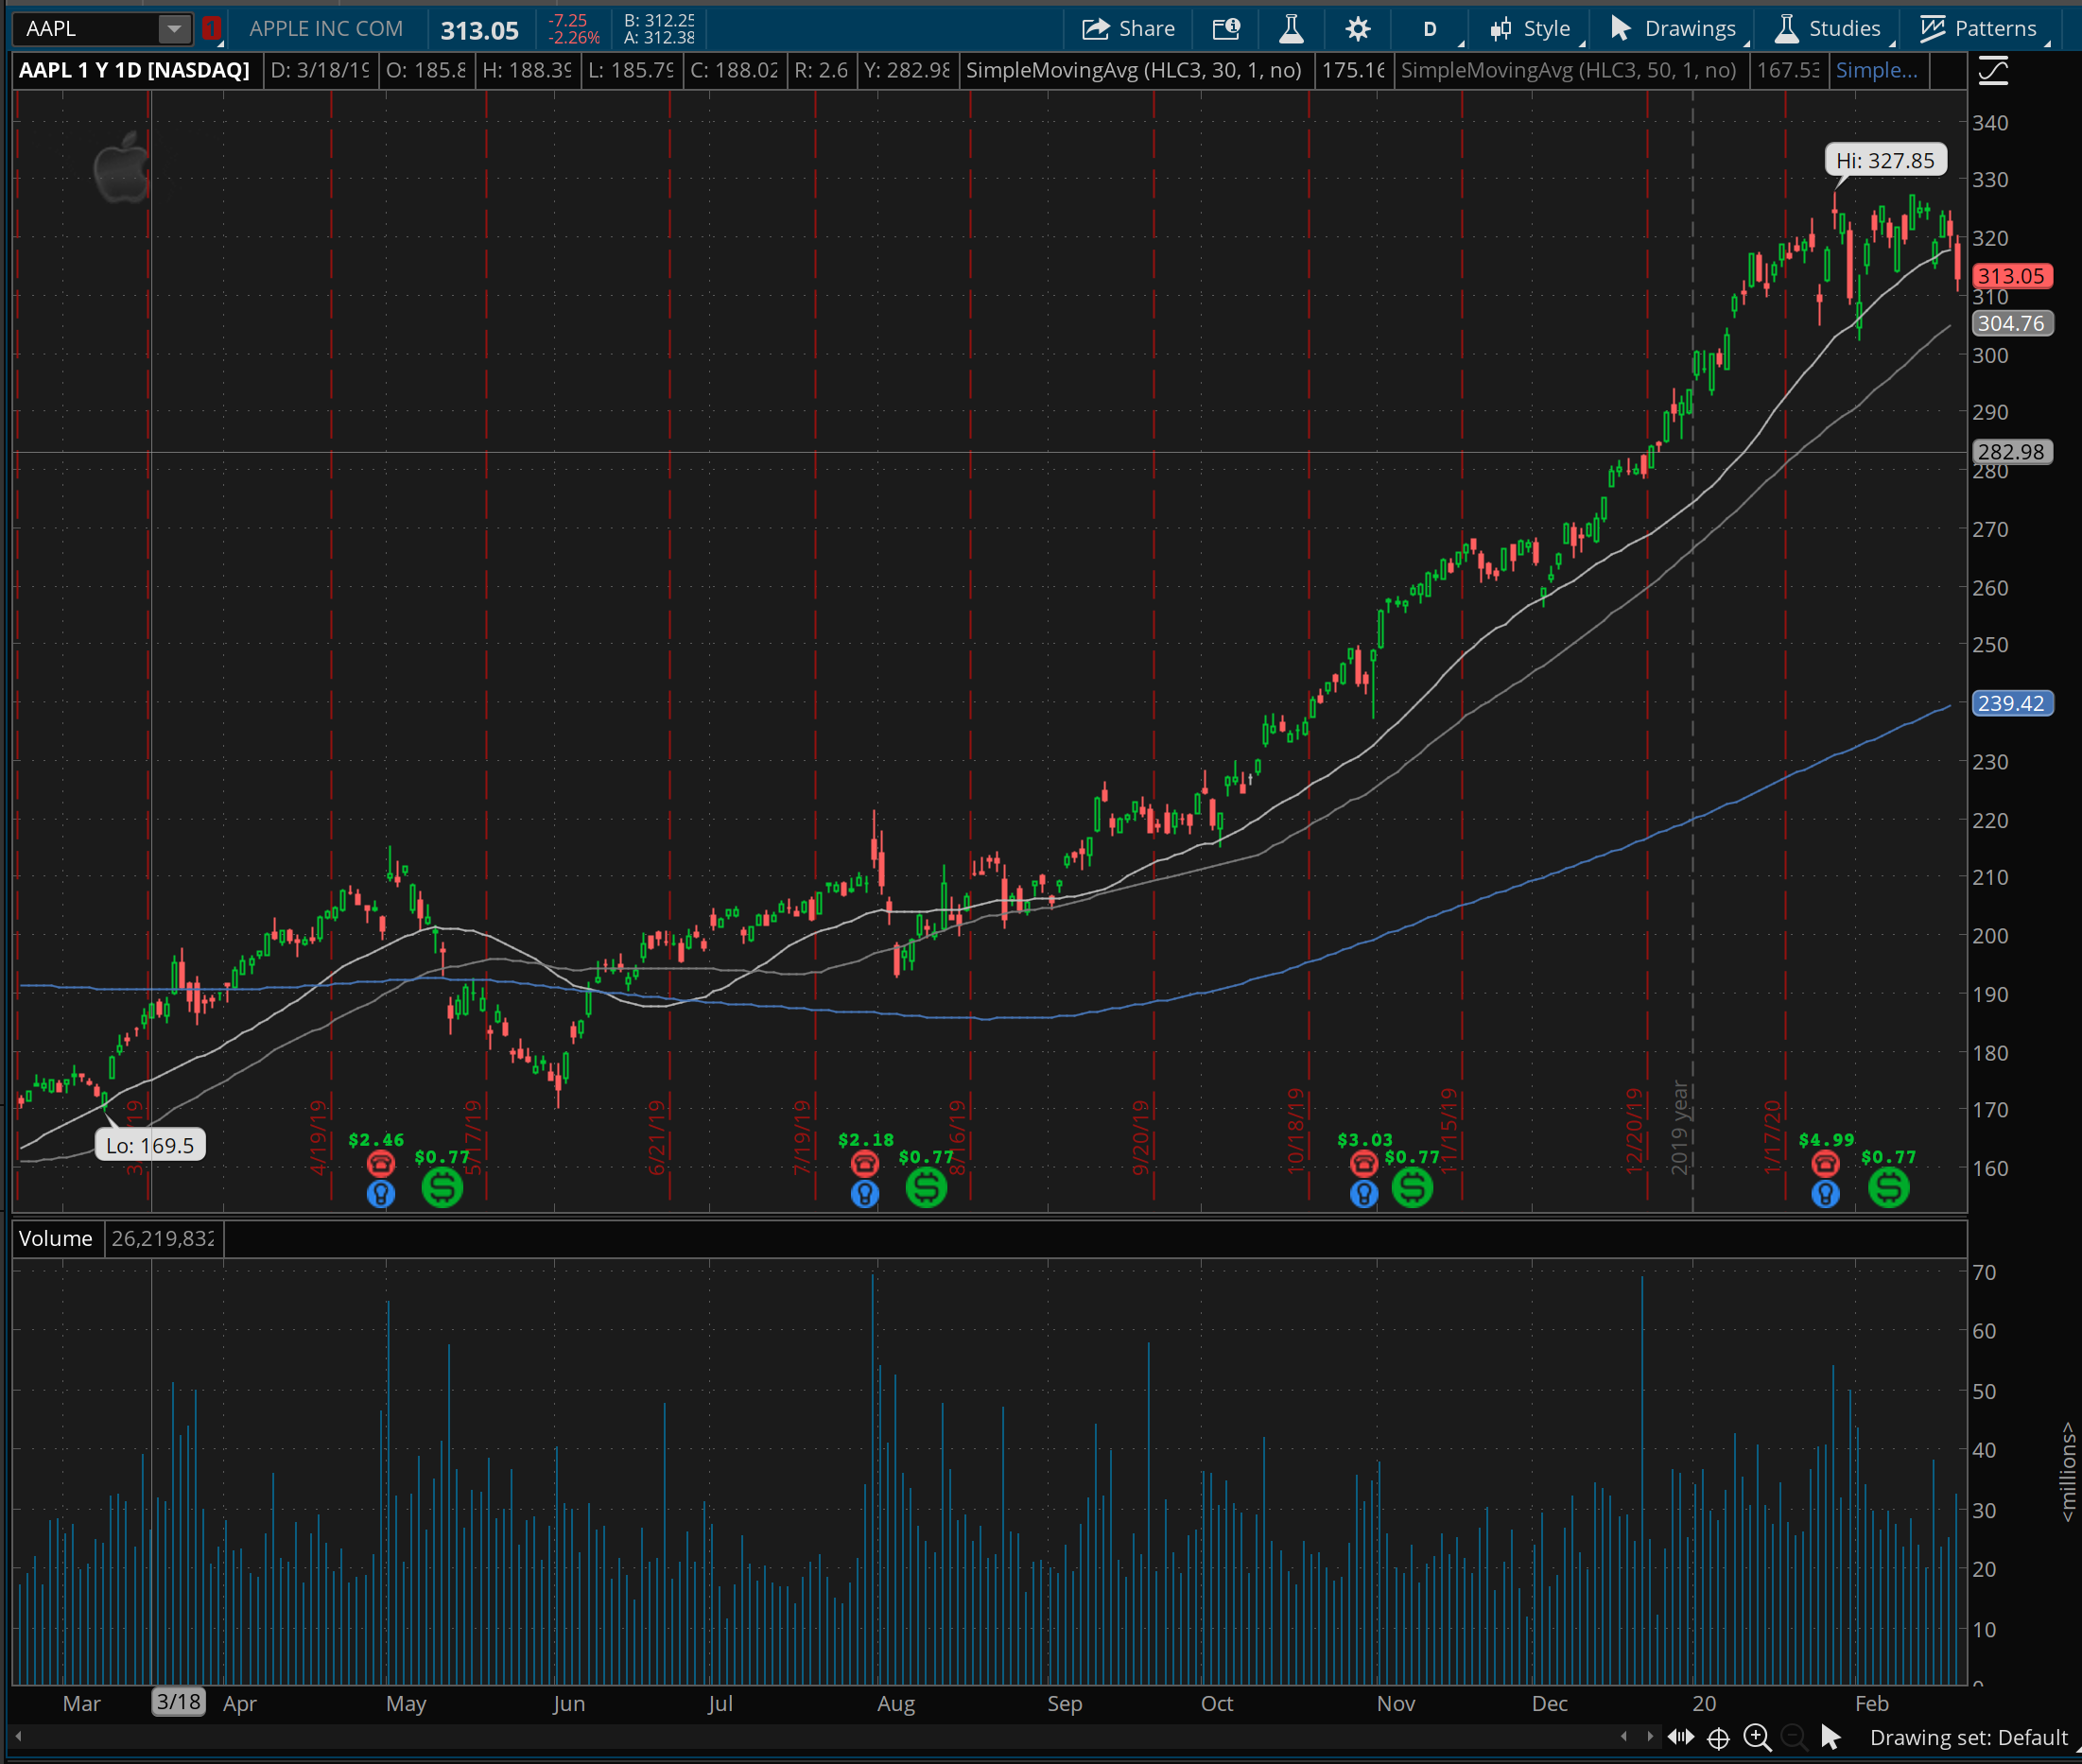2082x1764 pixels.
Task: Click the Hi: 327.85 price bubble
Action: pos(1885,160)
